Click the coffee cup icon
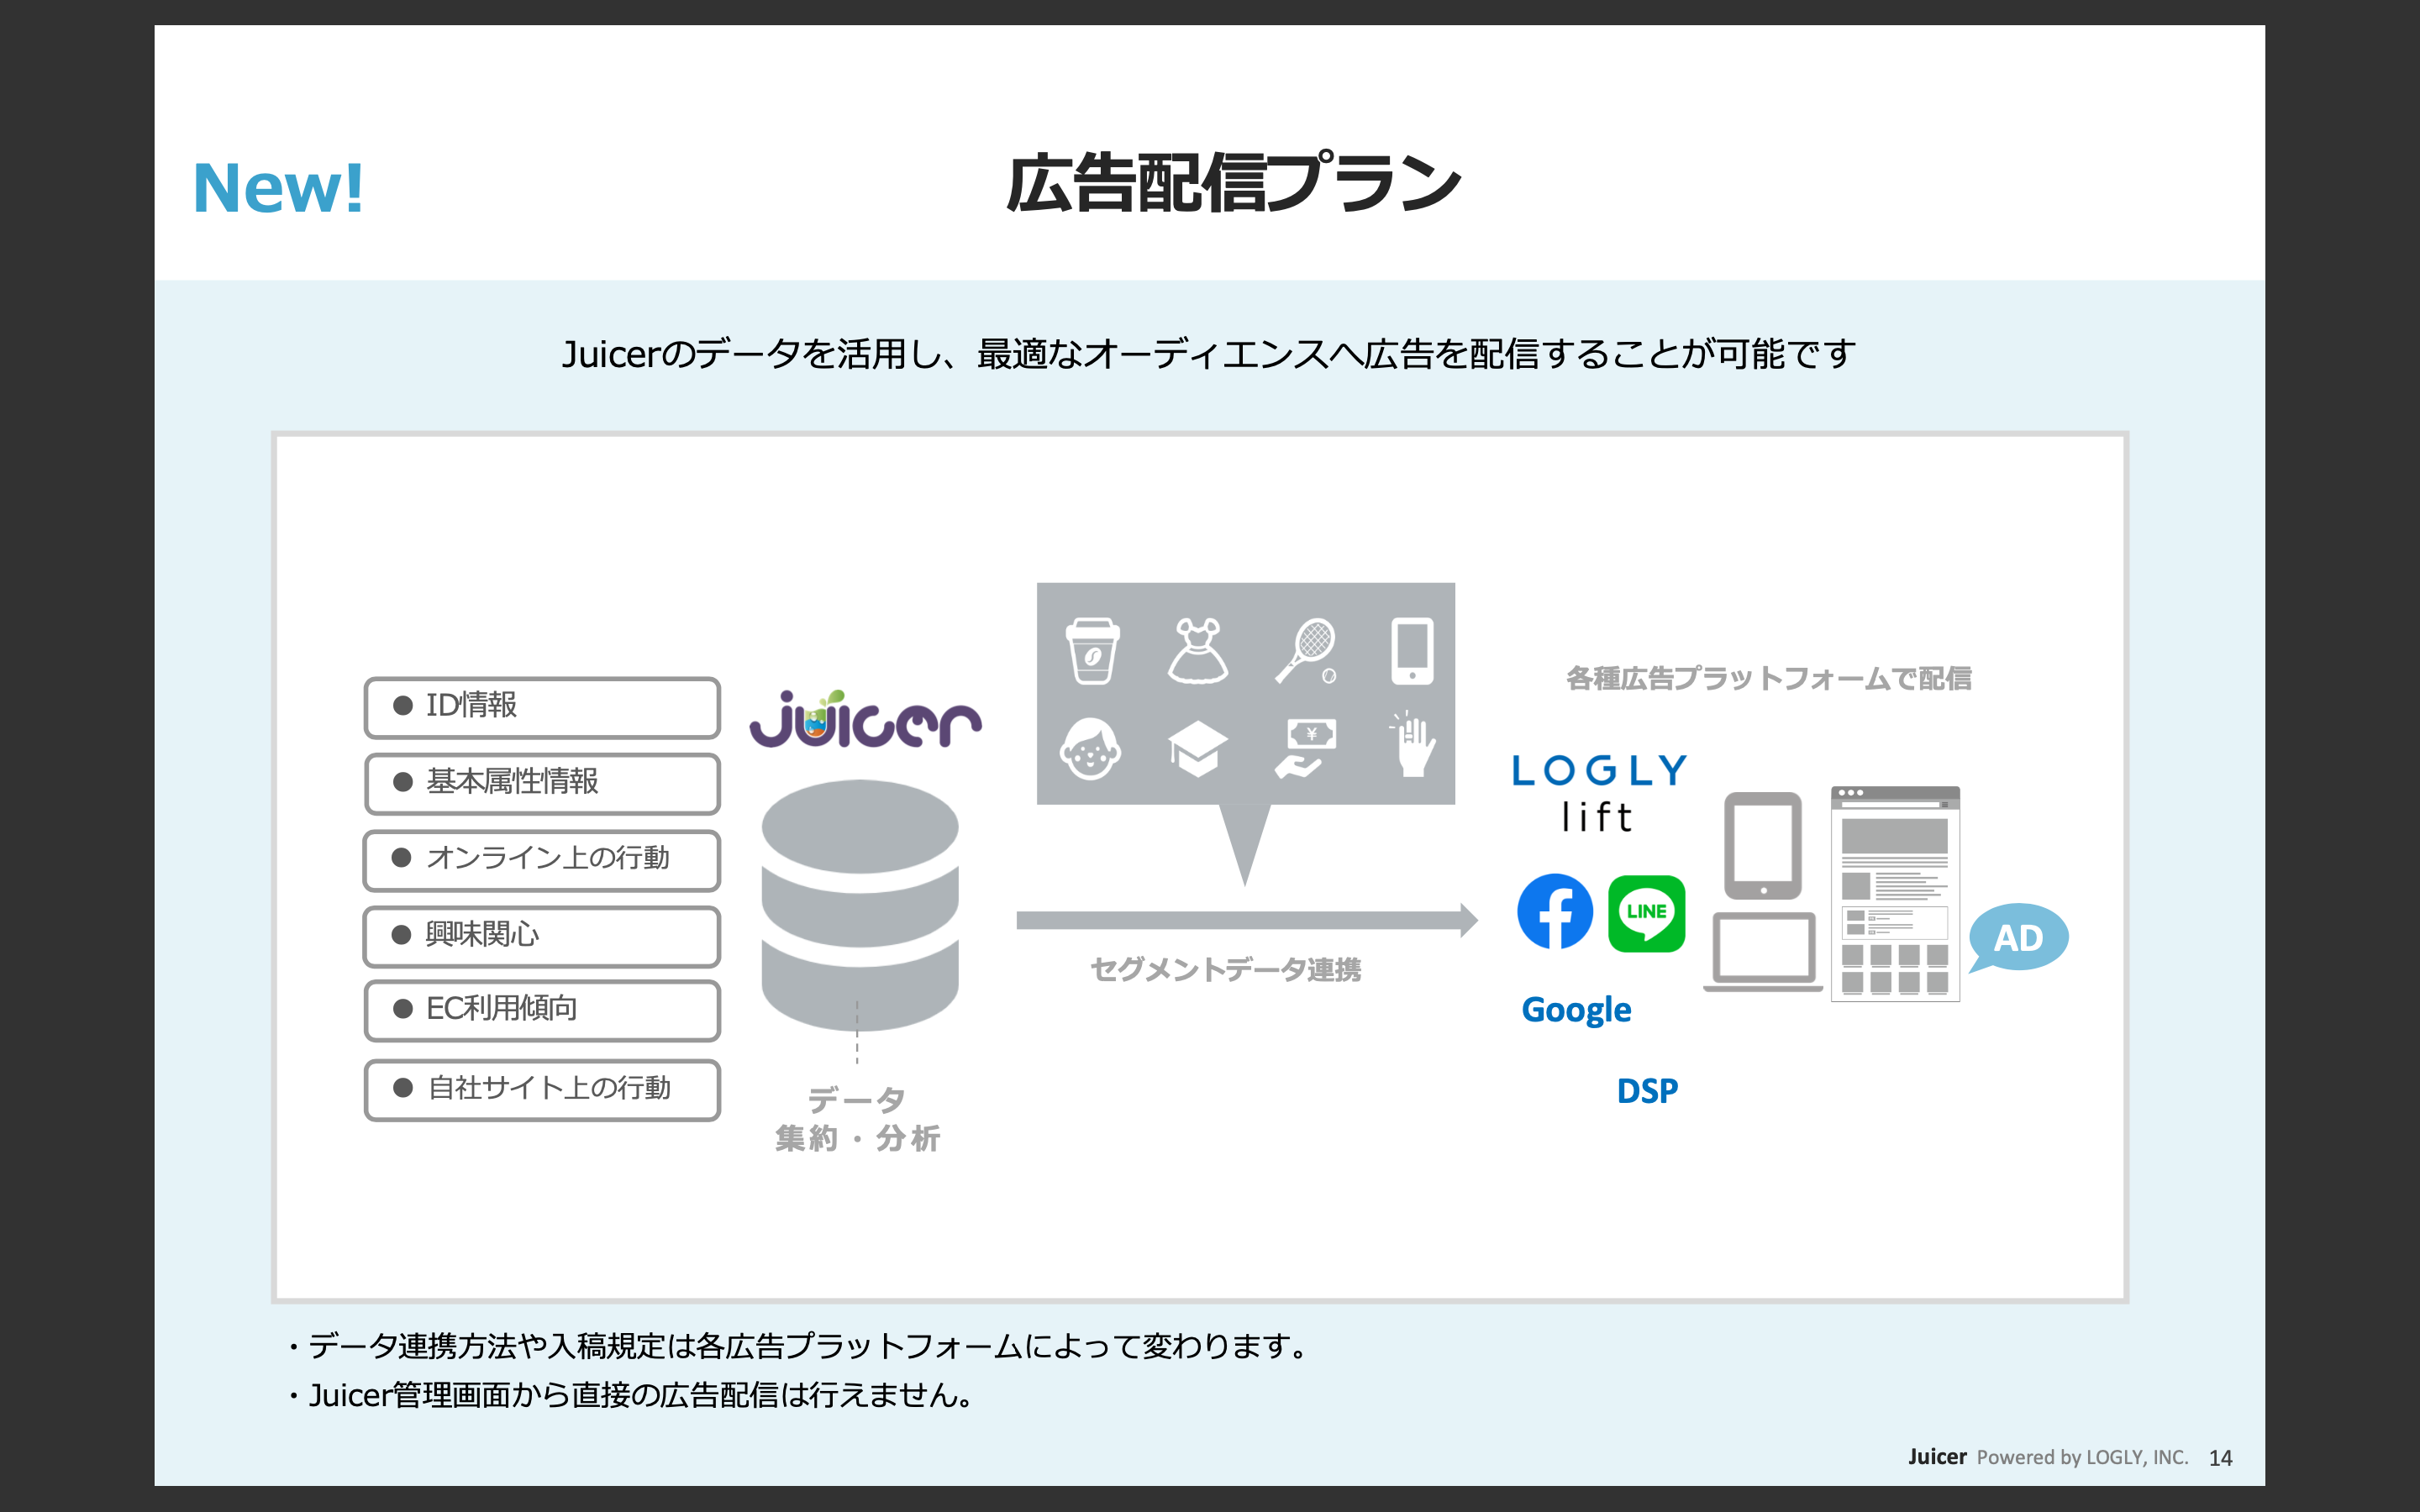The image size is (2420, 1512). (x=1092, y=651)
